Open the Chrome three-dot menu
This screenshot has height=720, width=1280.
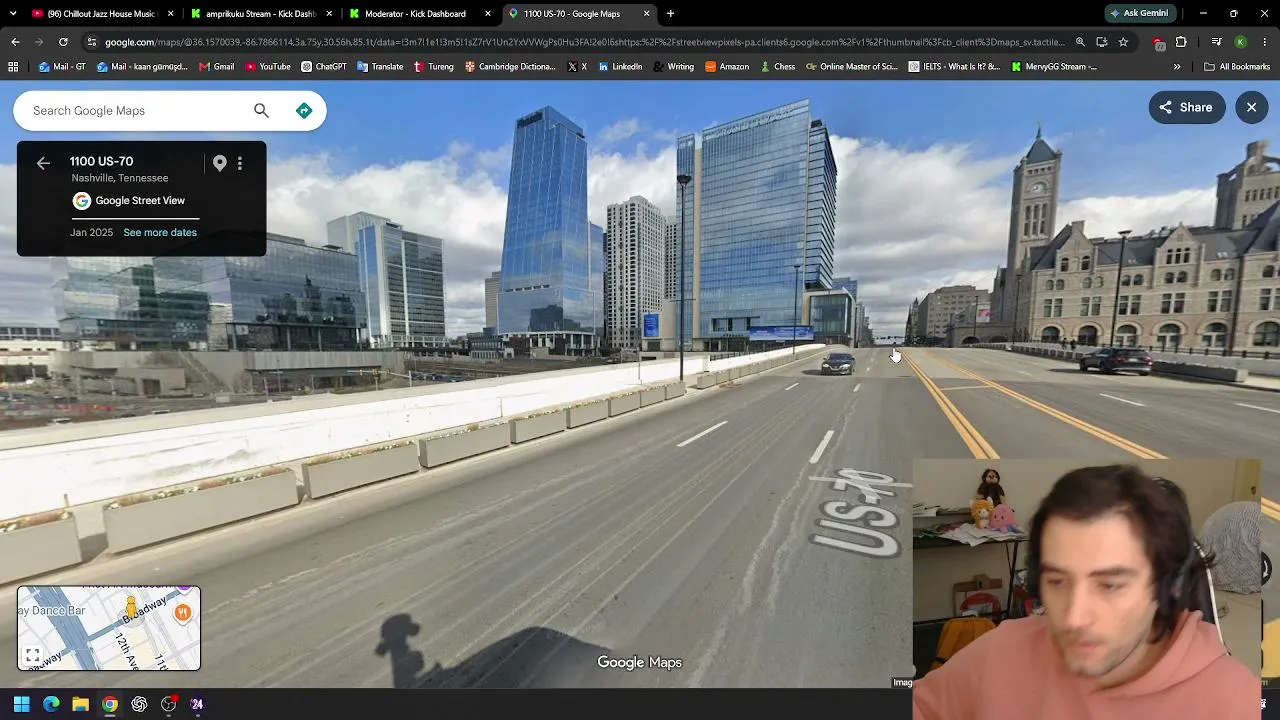(x=1265, y=42)
